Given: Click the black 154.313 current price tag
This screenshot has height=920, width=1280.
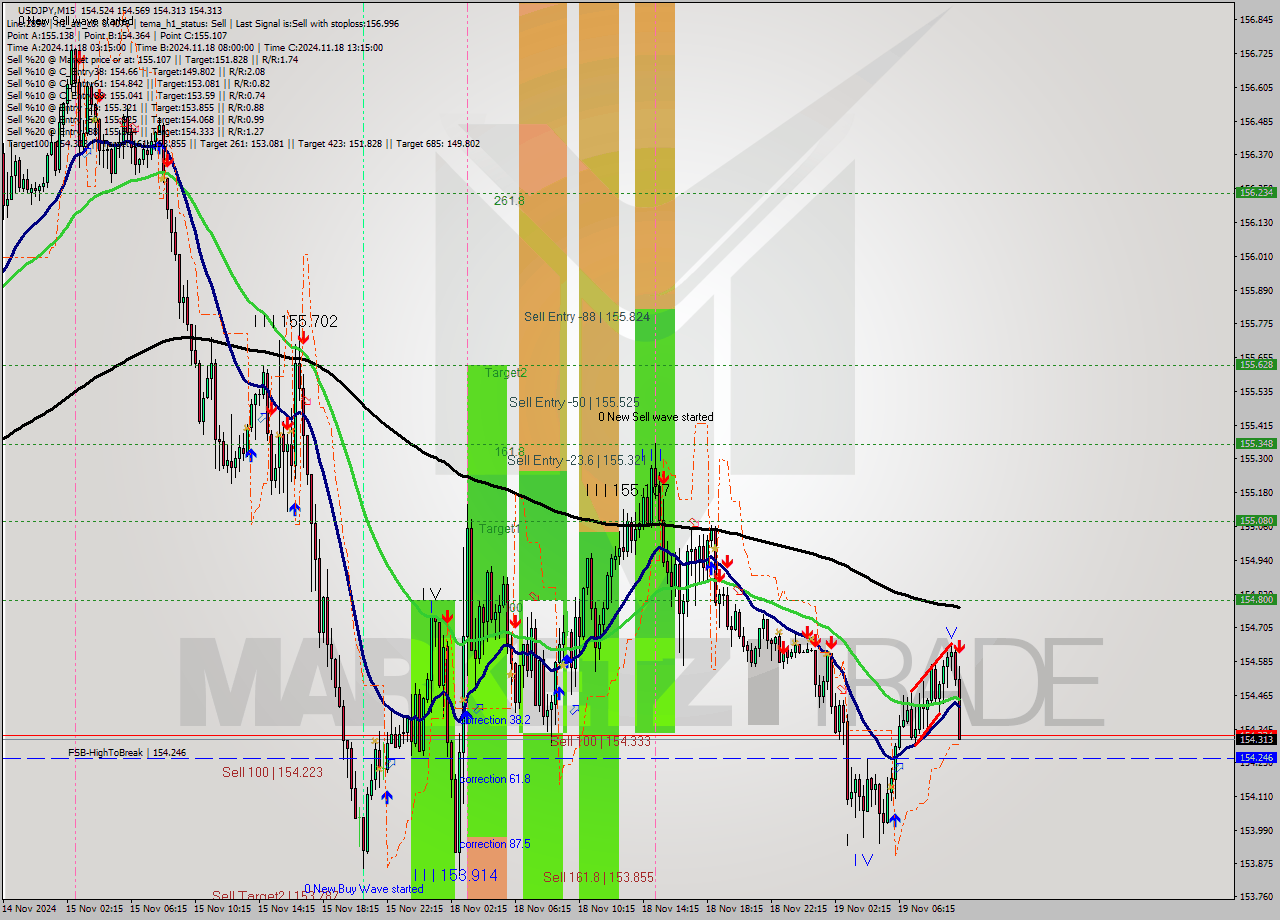Looking at the screenshot, I should pyautogui.click(x=1256, y=739).
